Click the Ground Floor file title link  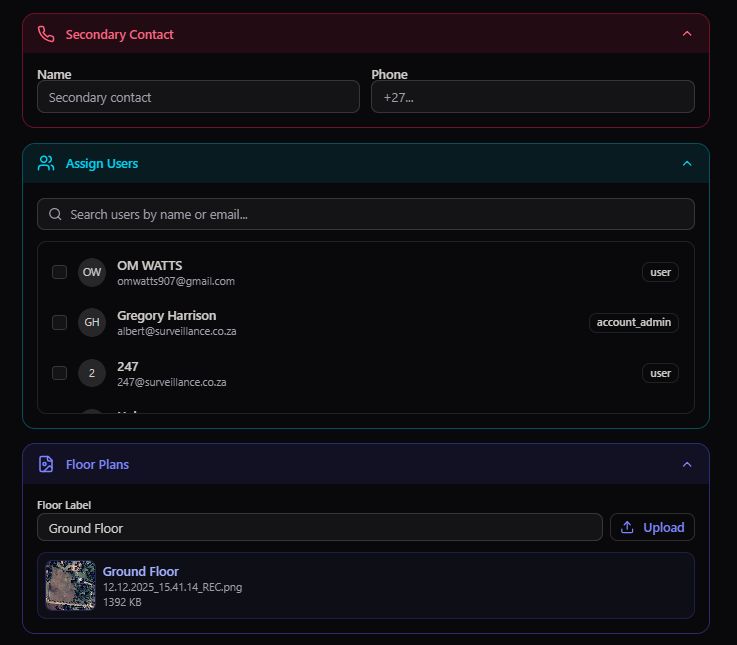141,571
